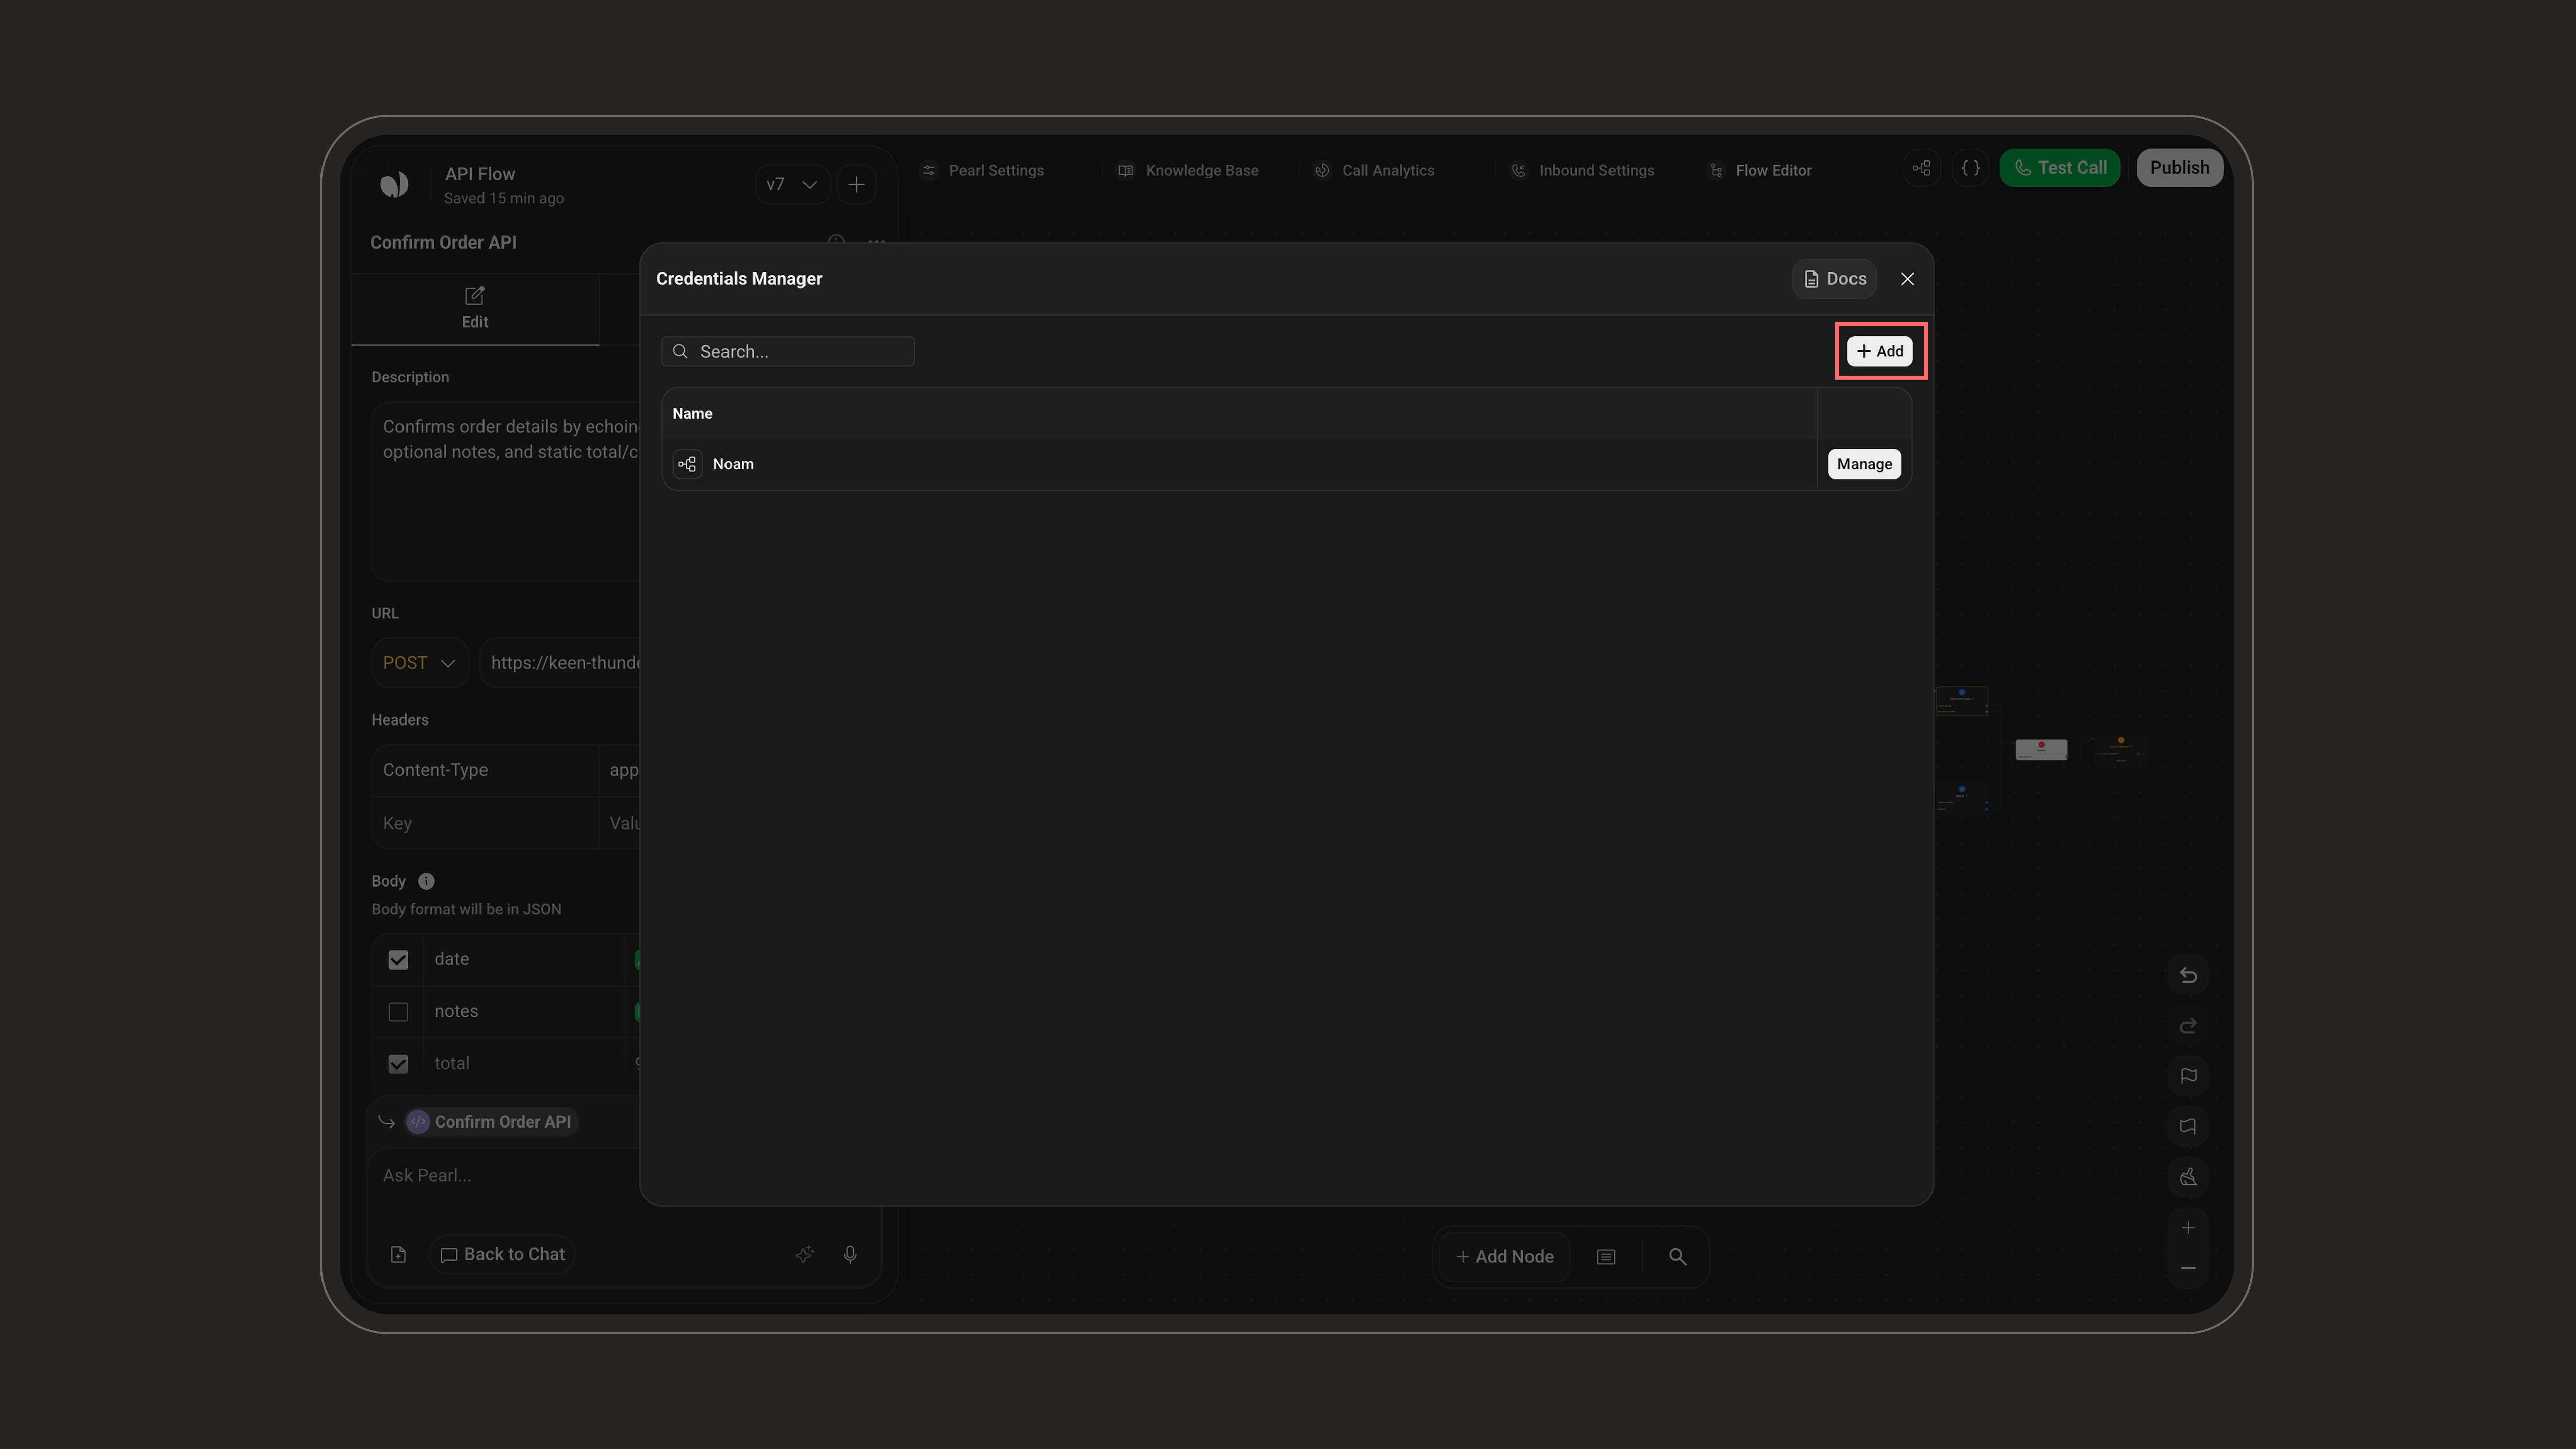Click the URL input field
The height and width of the screenshot is (1449, 2576).
coord(560,663)
